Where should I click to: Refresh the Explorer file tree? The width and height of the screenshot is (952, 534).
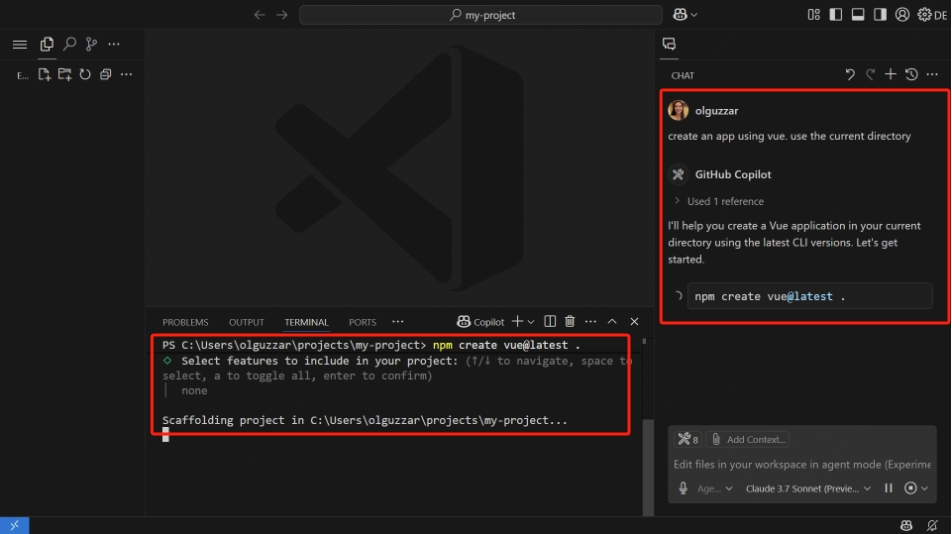pos(85,75)
